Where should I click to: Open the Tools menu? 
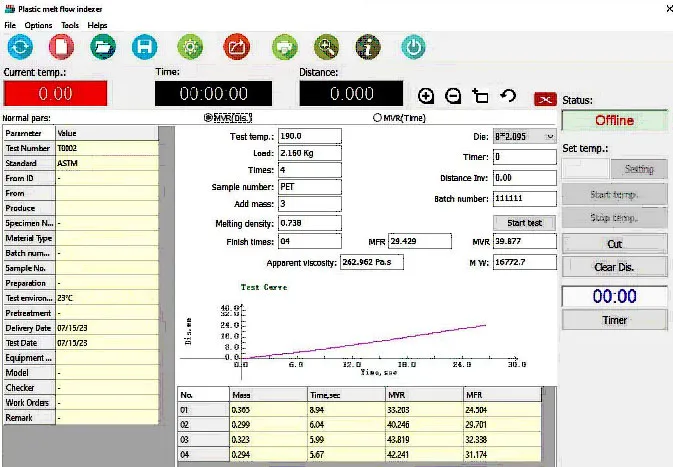click(x=70, y=25)
